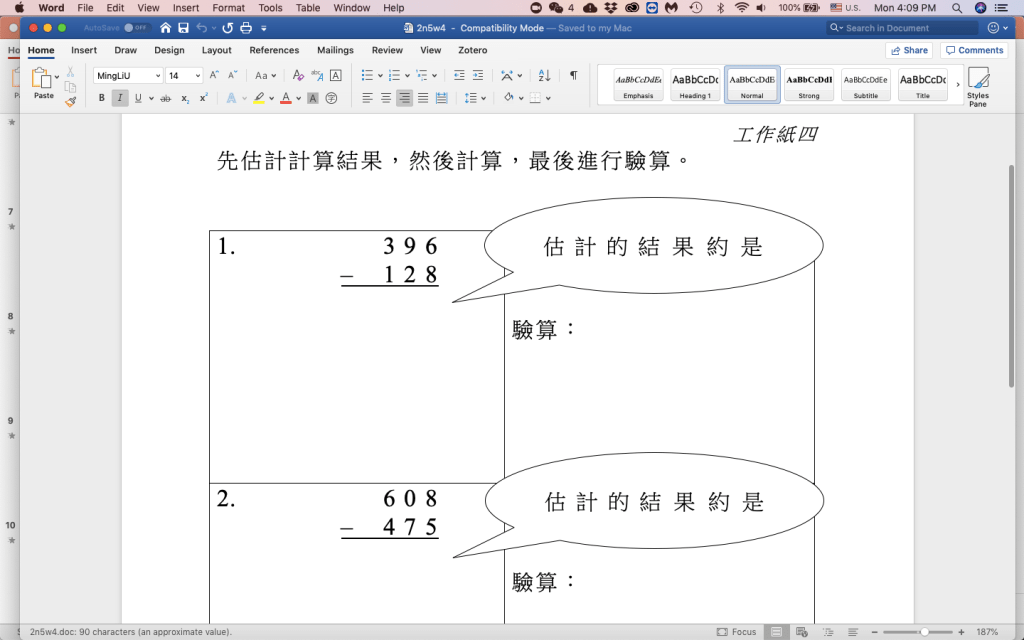1024x640 pixels.
Task: Toggle the AutoSave switch
Action: [136, 28]
